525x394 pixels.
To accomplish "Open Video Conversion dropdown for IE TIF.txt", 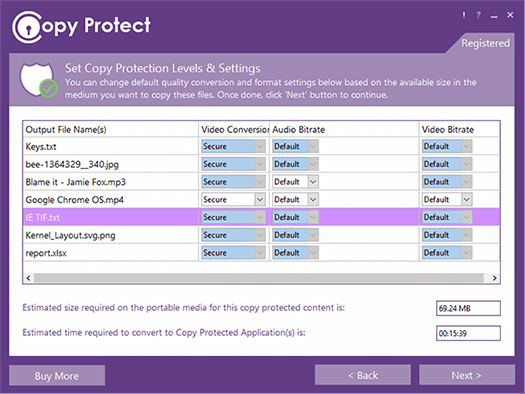I will pyautogui.click(x=233, y=217).
